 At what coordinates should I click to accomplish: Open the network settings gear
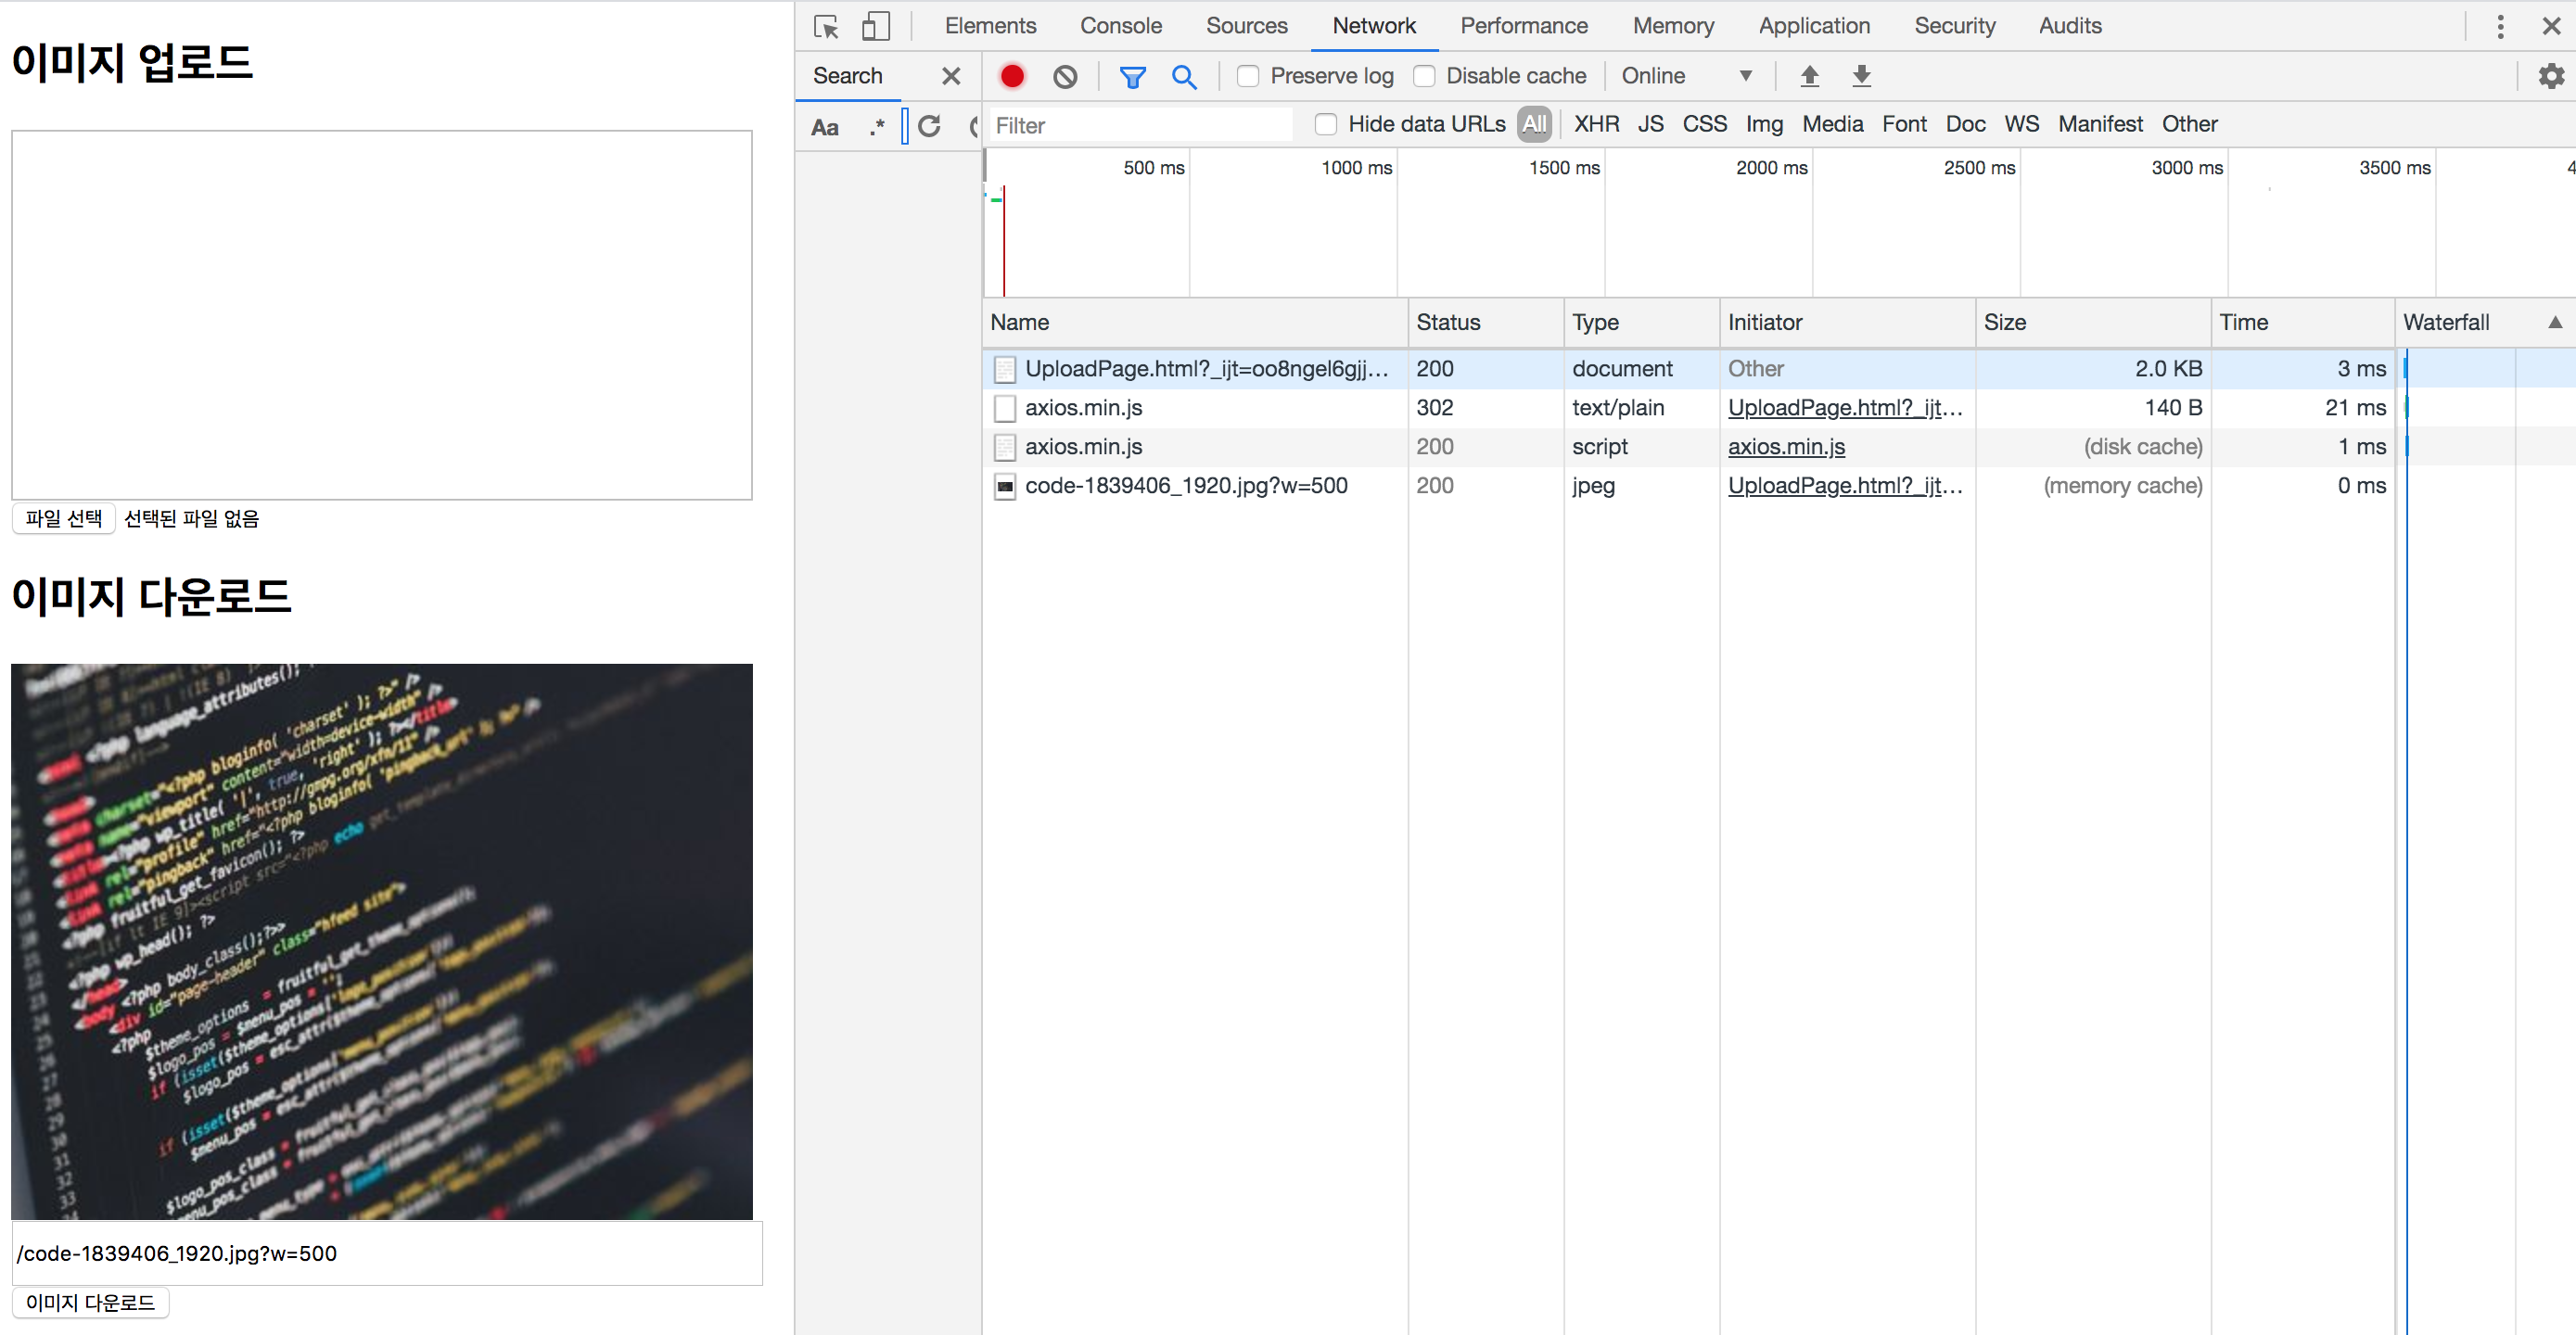(2551, 76)
